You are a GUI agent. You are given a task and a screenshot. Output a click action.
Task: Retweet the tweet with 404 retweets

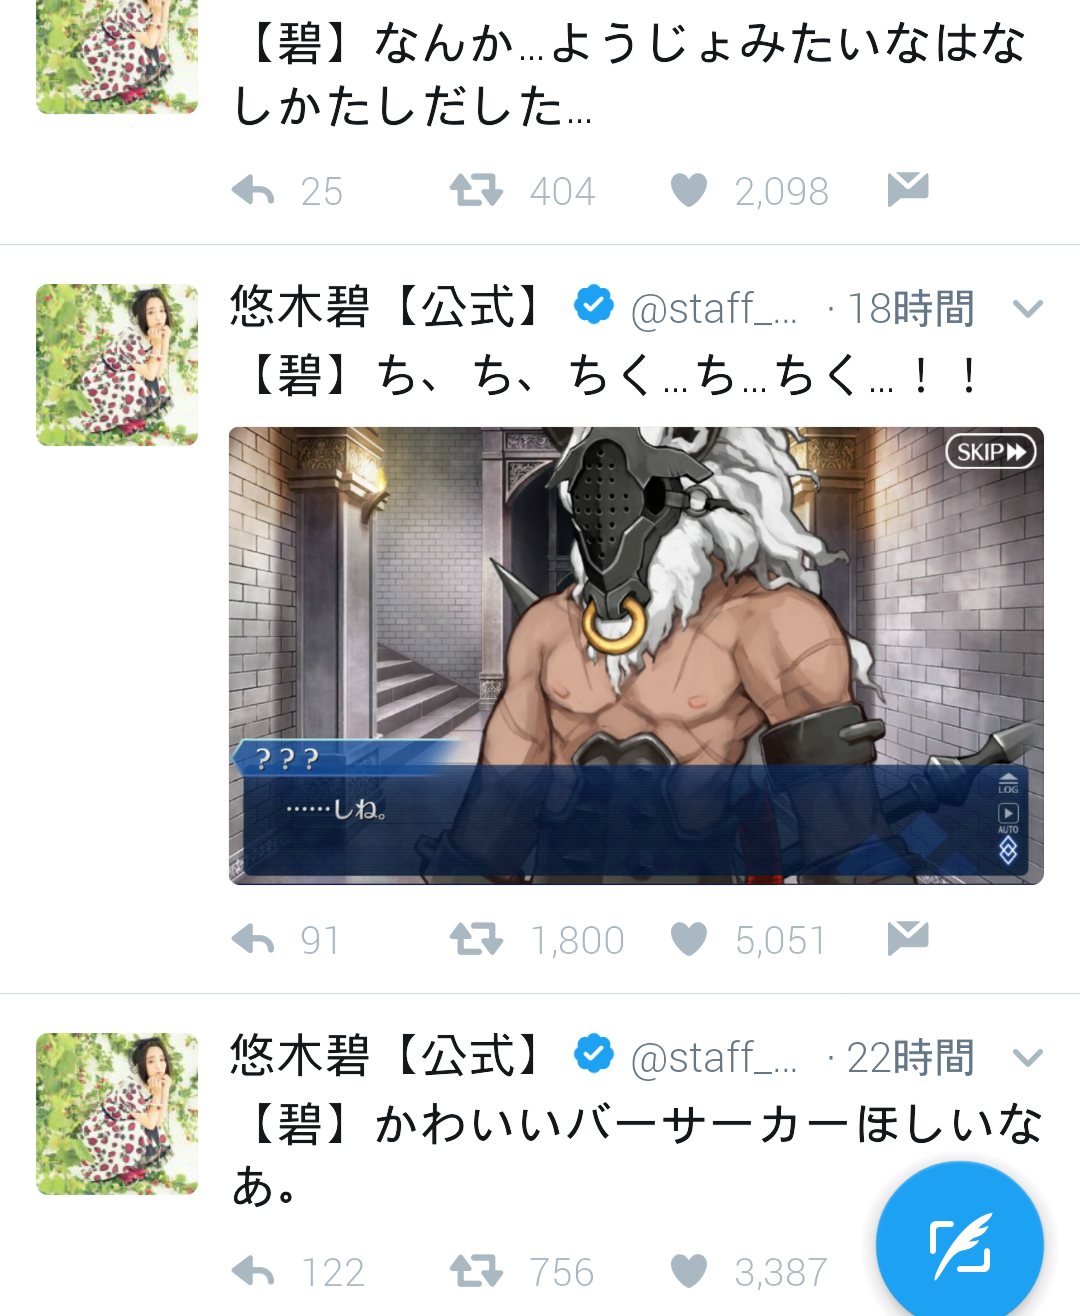coord(476,190)
